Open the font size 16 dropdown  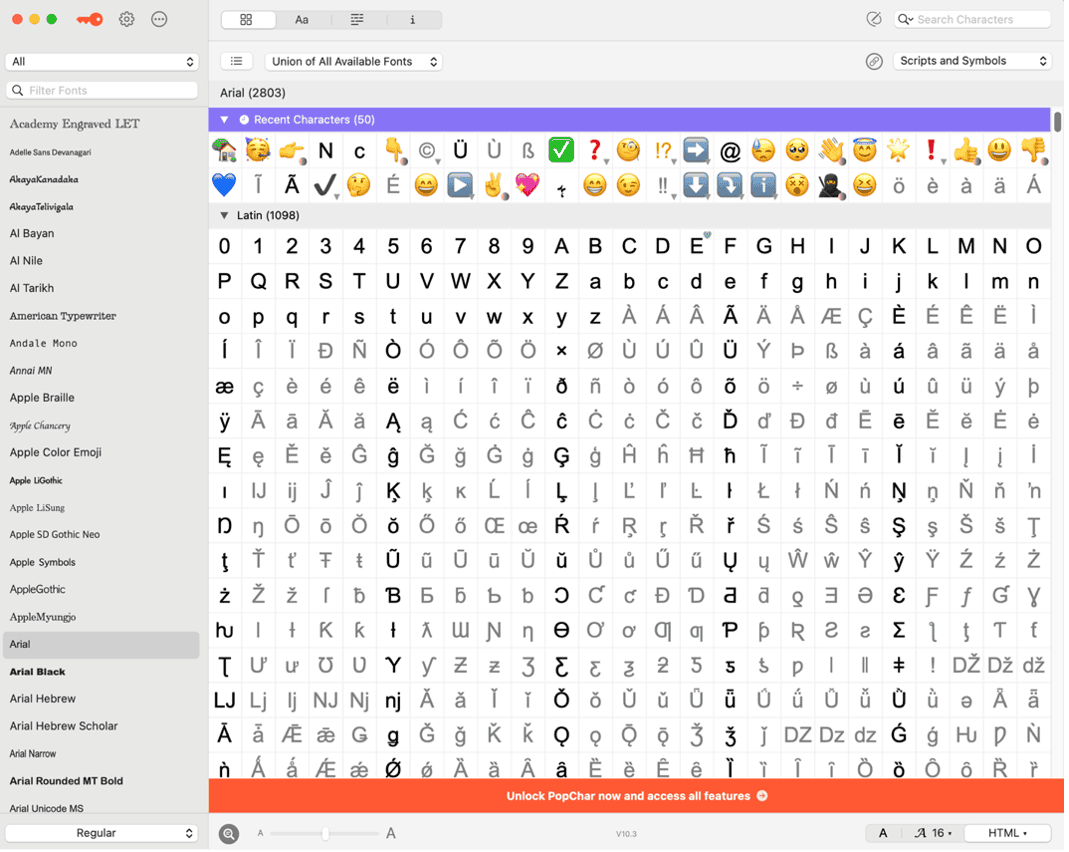(x=933, y=833)
